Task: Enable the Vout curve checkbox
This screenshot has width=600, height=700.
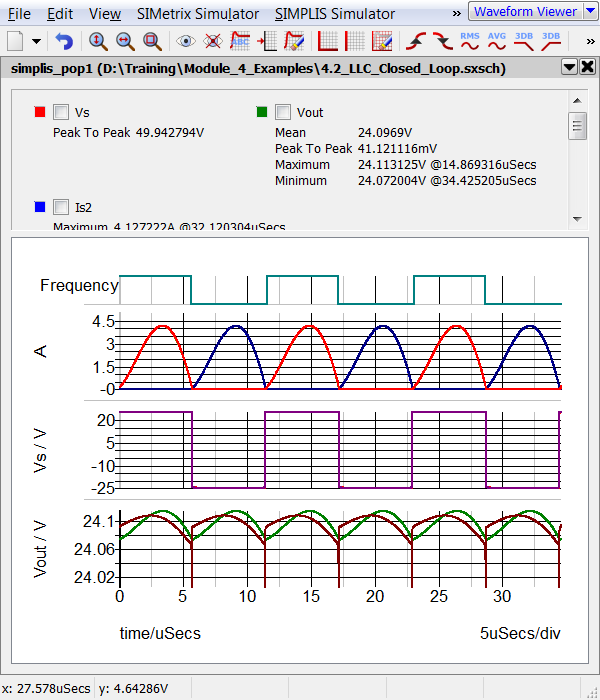Action: click(x=283, y=112)
